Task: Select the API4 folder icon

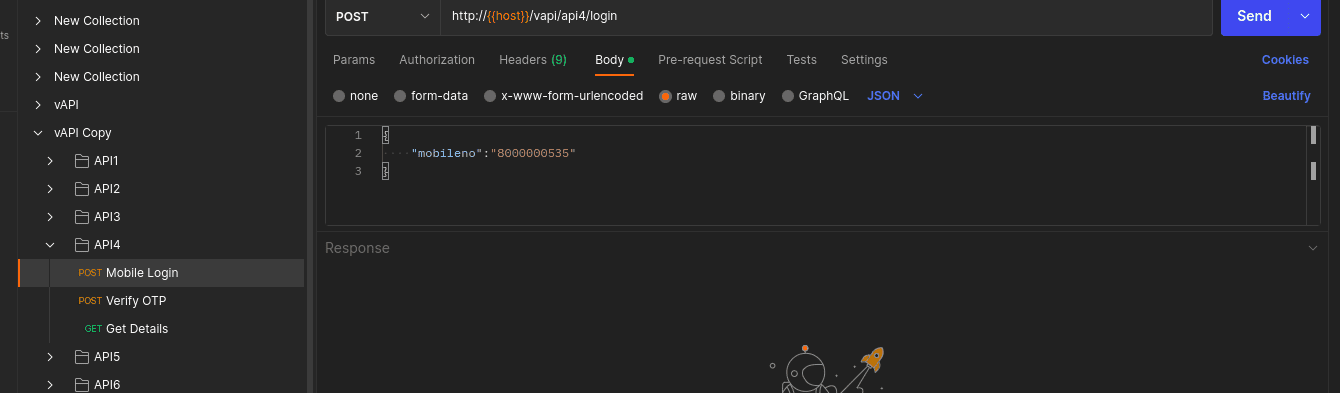Action: coord(82,245)
